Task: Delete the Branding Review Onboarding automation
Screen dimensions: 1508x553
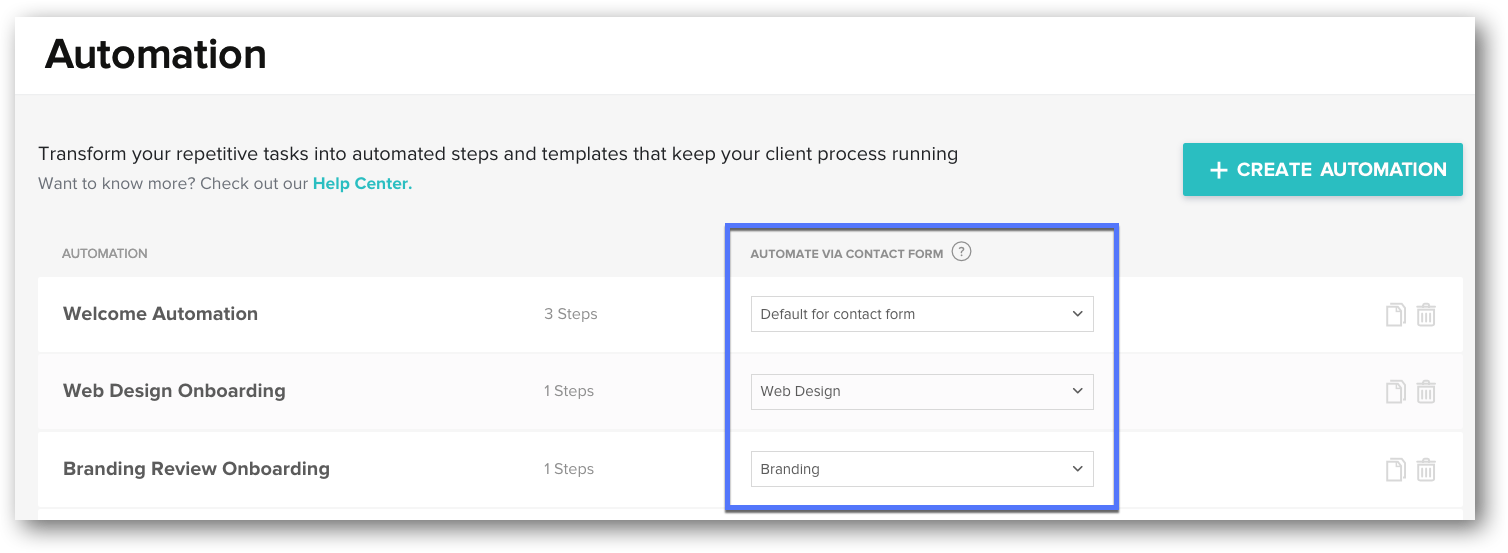Action: pos(1426,469)
